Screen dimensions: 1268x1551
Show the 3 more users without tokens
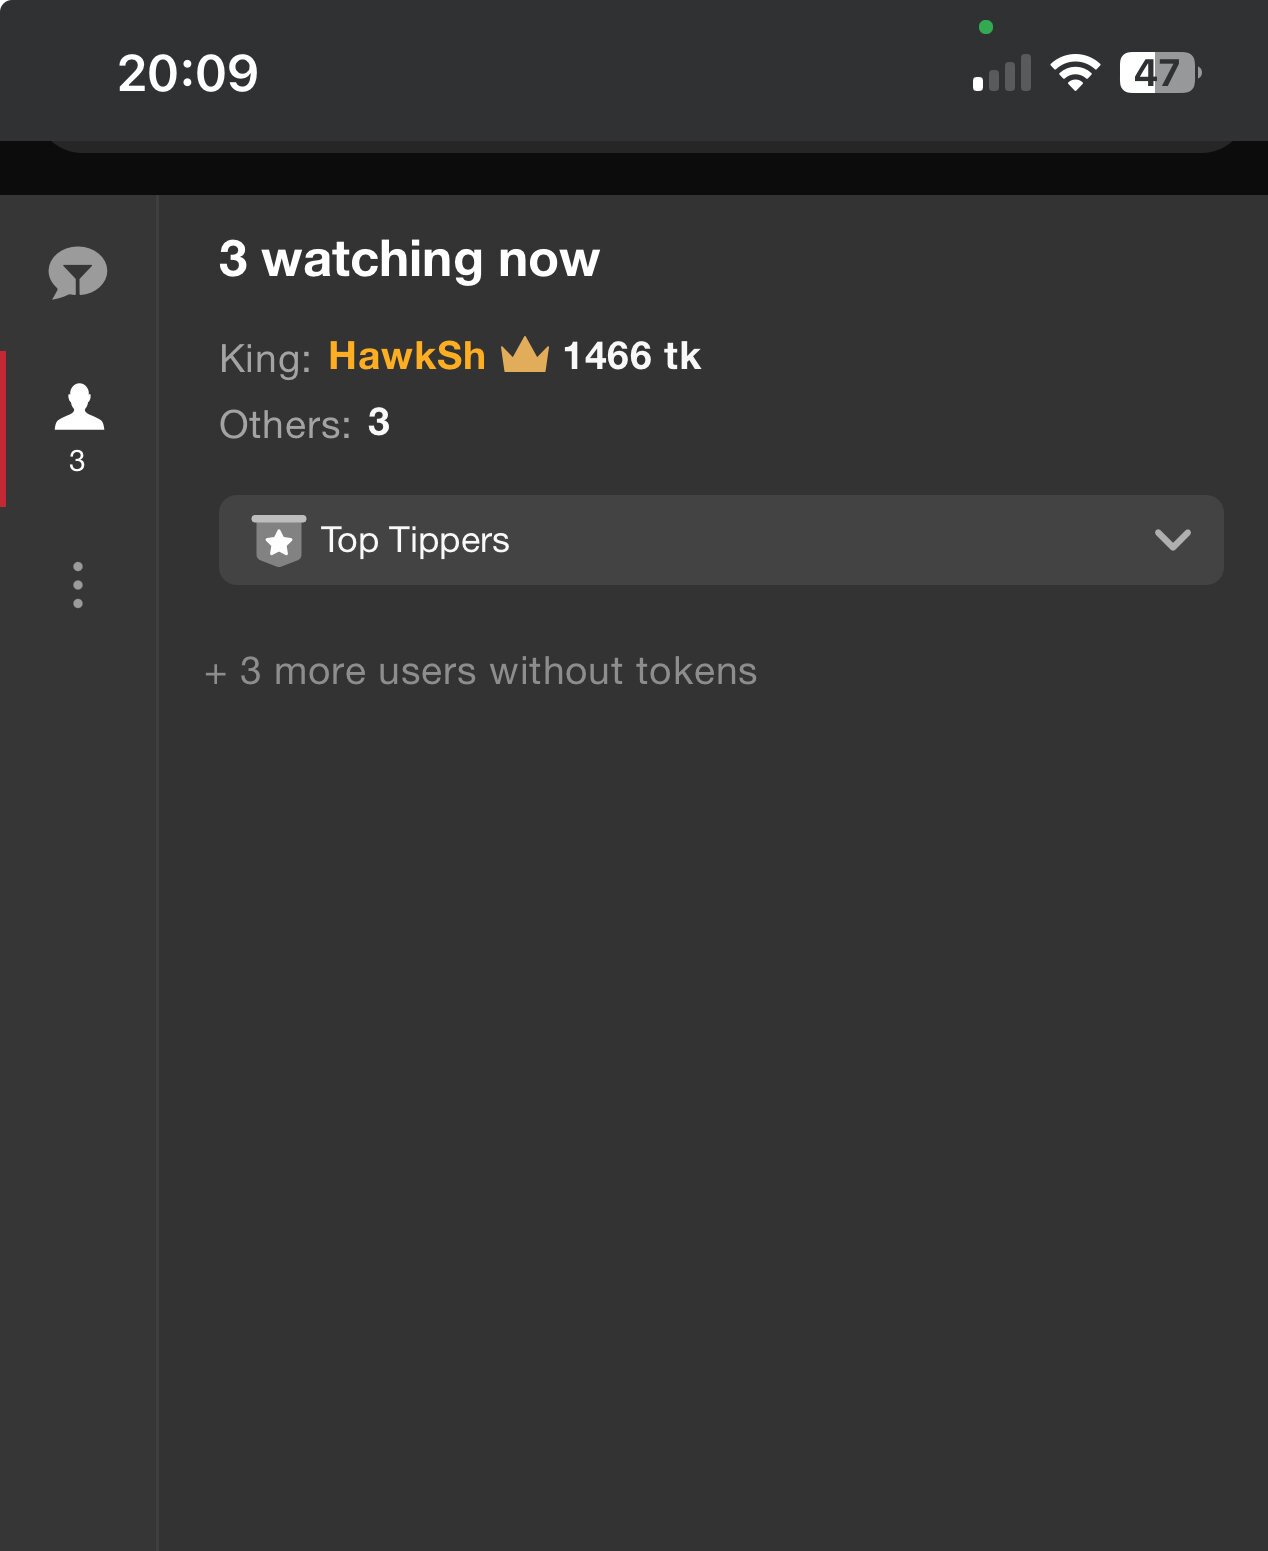tap(481, 671)
